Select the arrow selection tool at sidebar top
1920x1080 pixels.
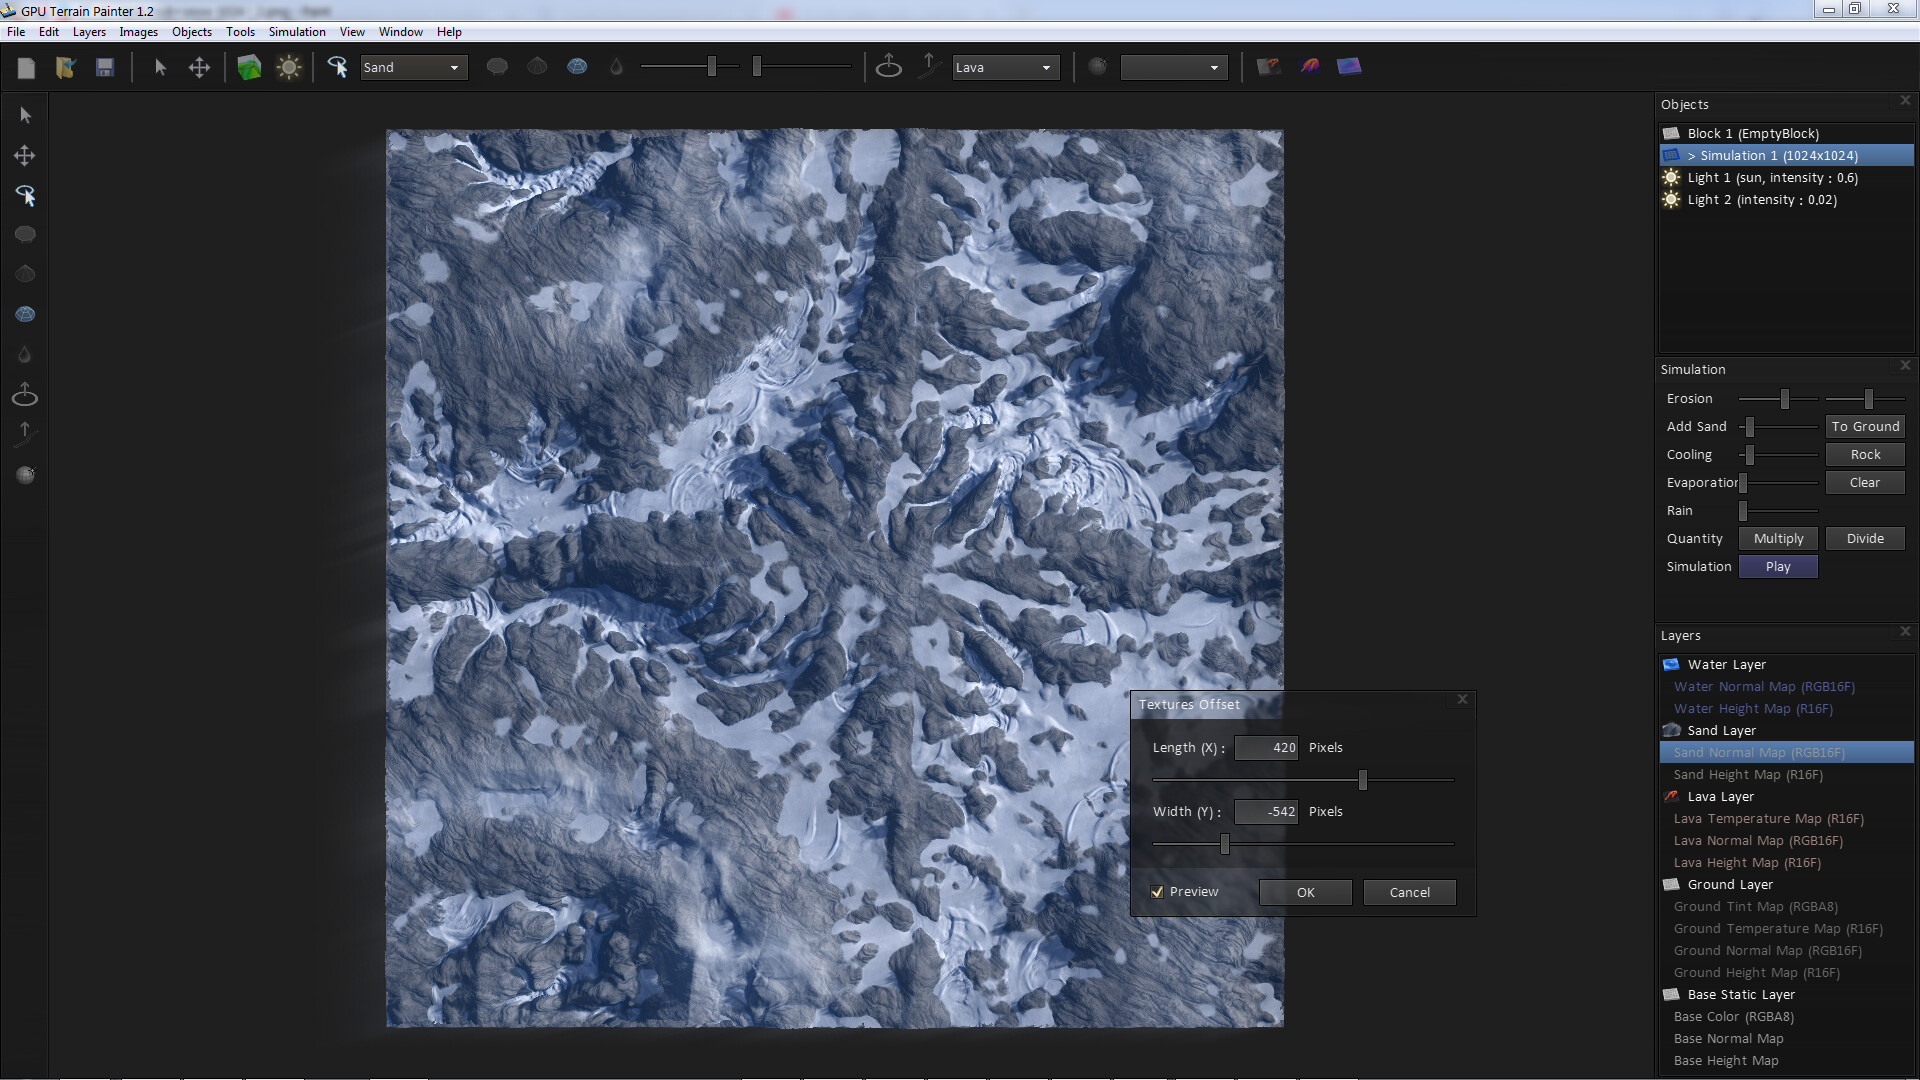pyautogui.click(x=24, y=114)
